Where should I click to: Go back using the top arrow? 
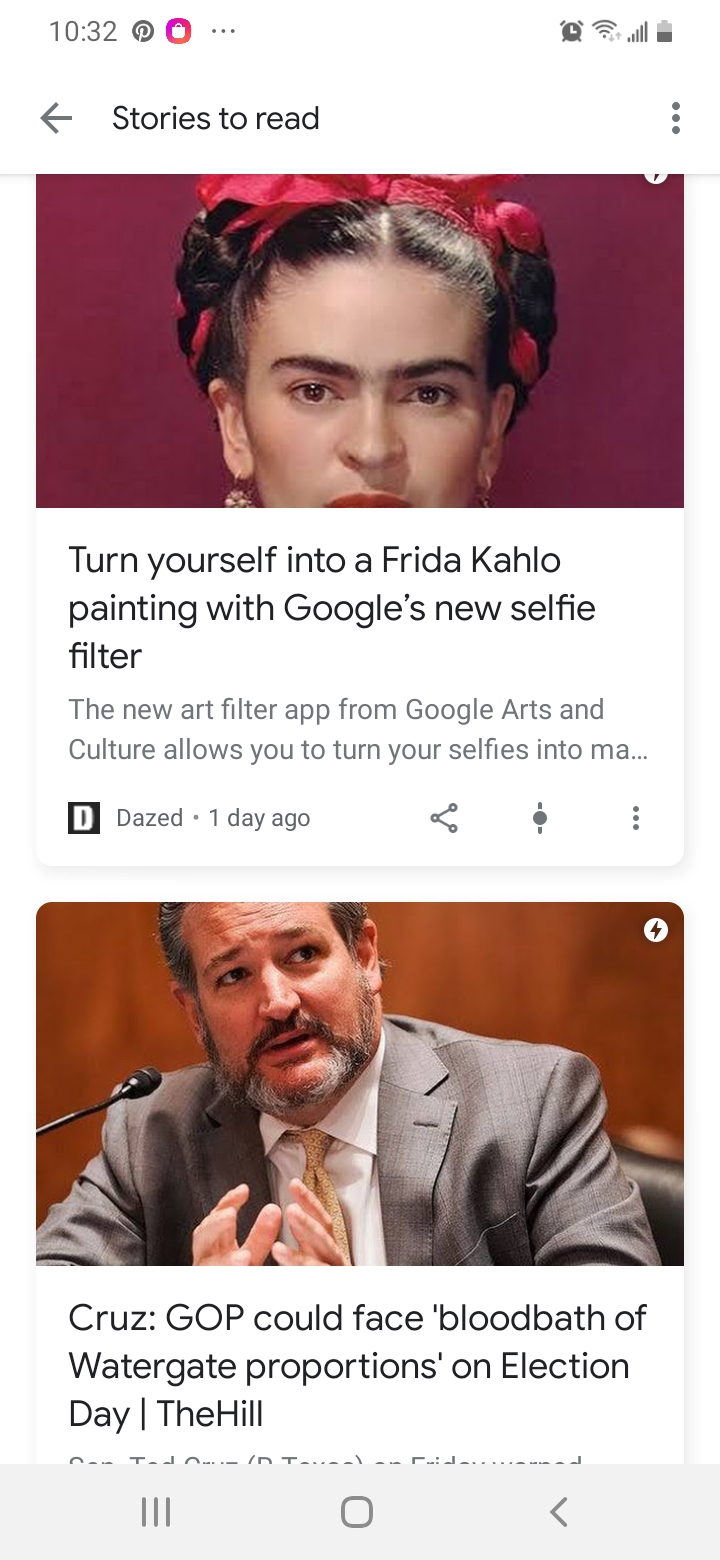(56, 119)
